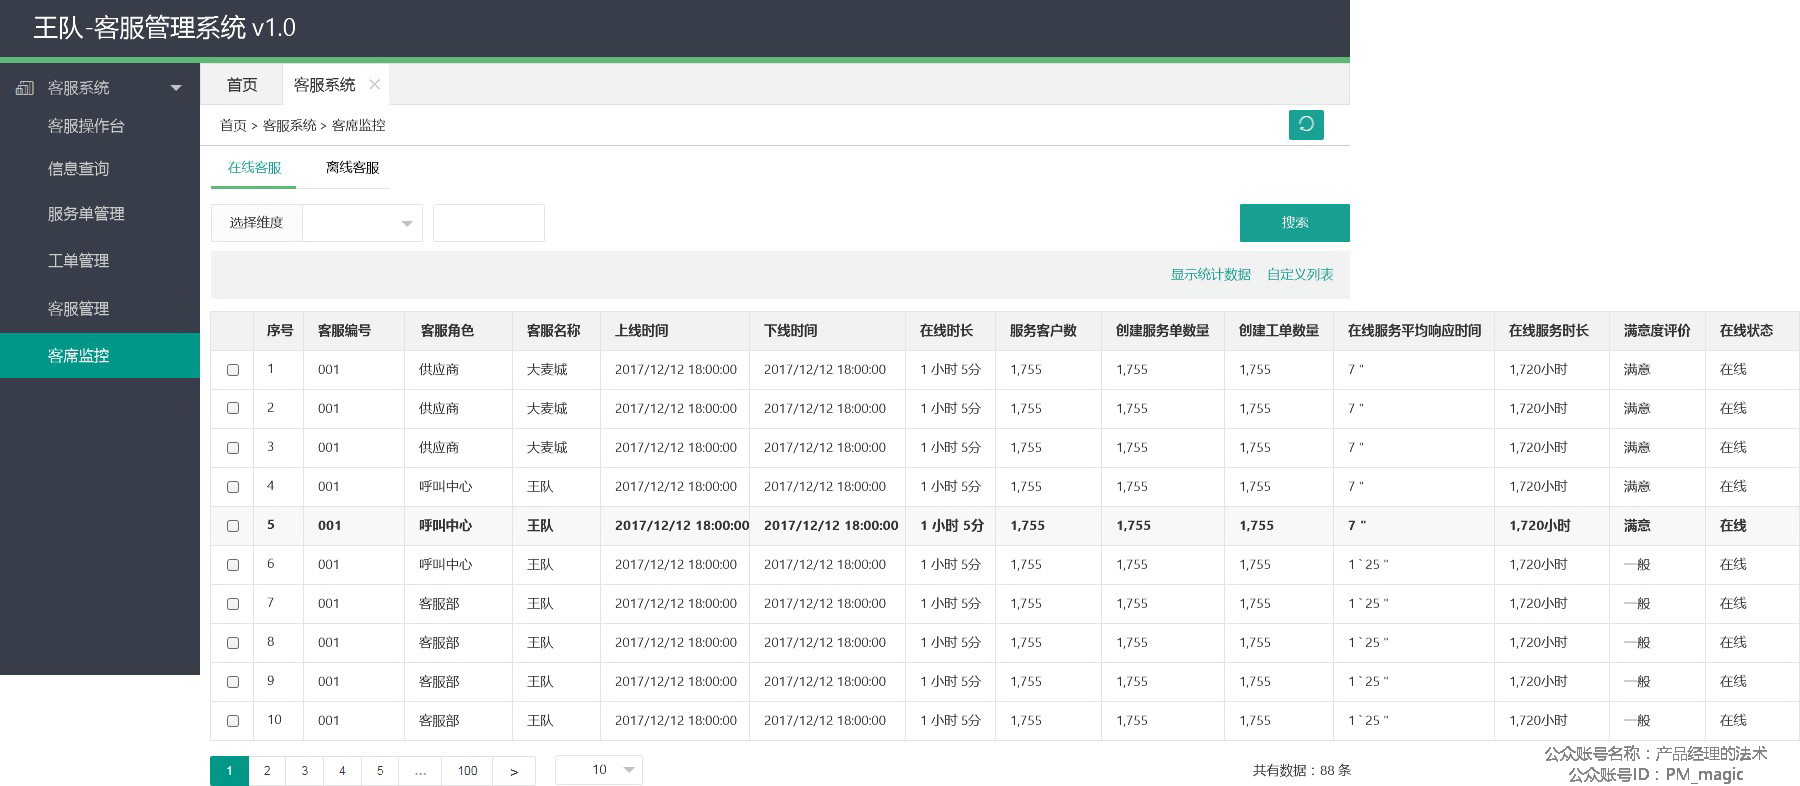Click 大麦城 in row 1
This screenshot has height=786, width=1800.
click(547, 370)
